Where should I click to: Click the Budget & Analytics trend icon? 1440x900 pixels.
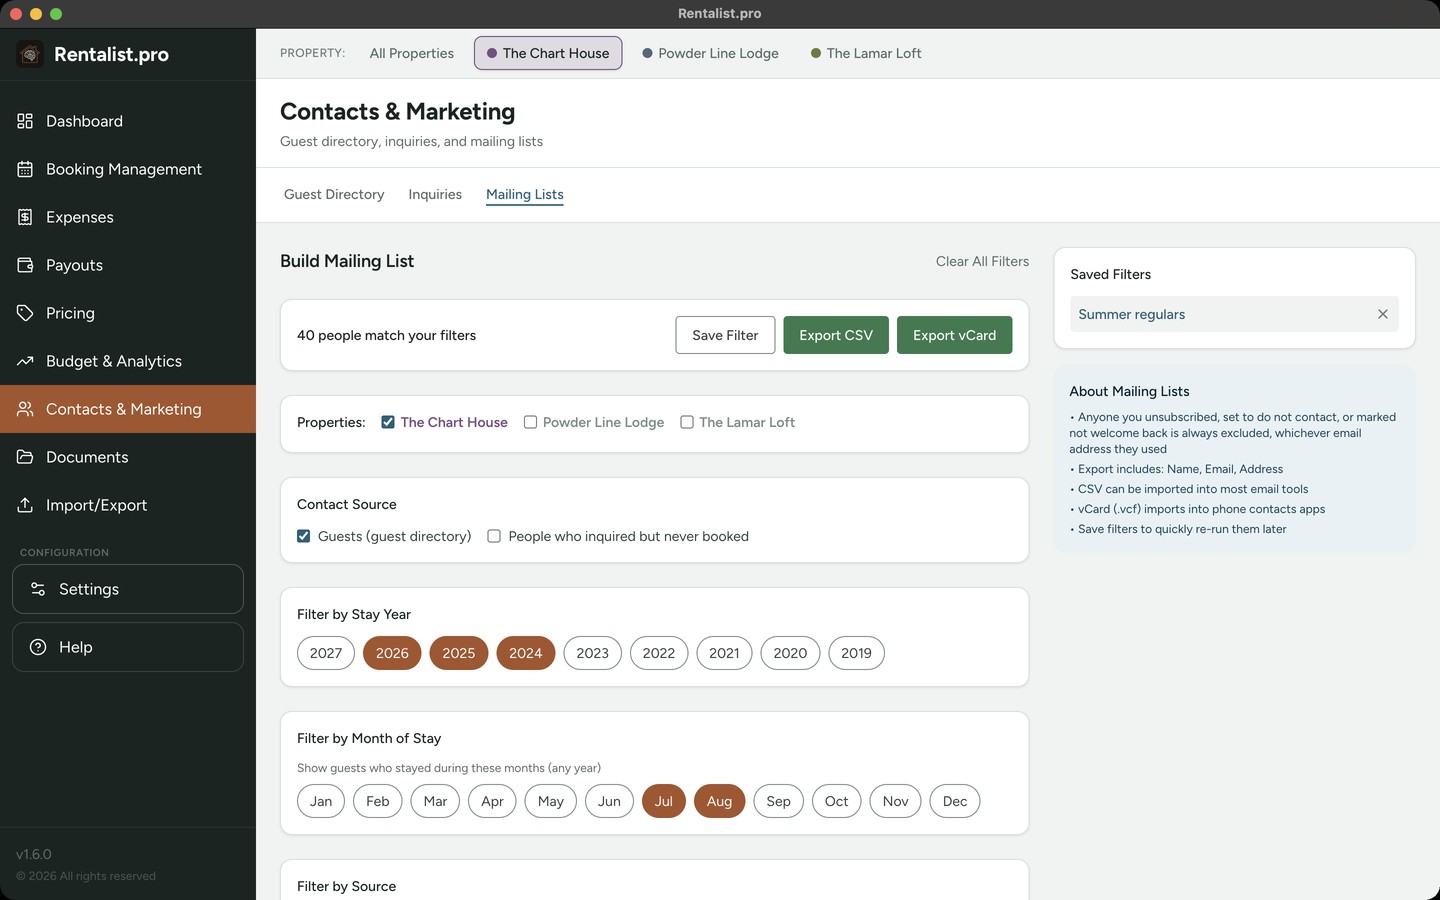click(25, 361)
